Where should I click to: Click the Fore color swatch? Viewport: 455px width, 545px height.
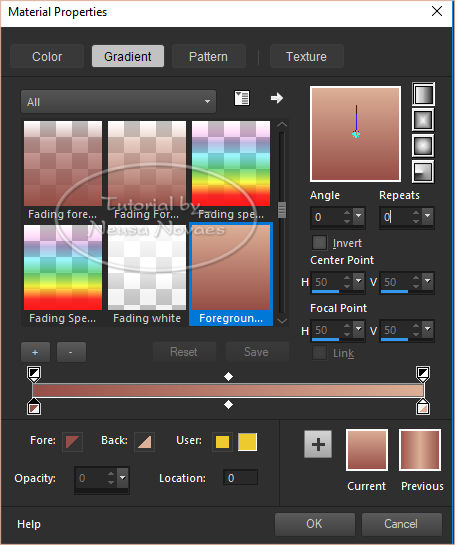pos(73,442)
